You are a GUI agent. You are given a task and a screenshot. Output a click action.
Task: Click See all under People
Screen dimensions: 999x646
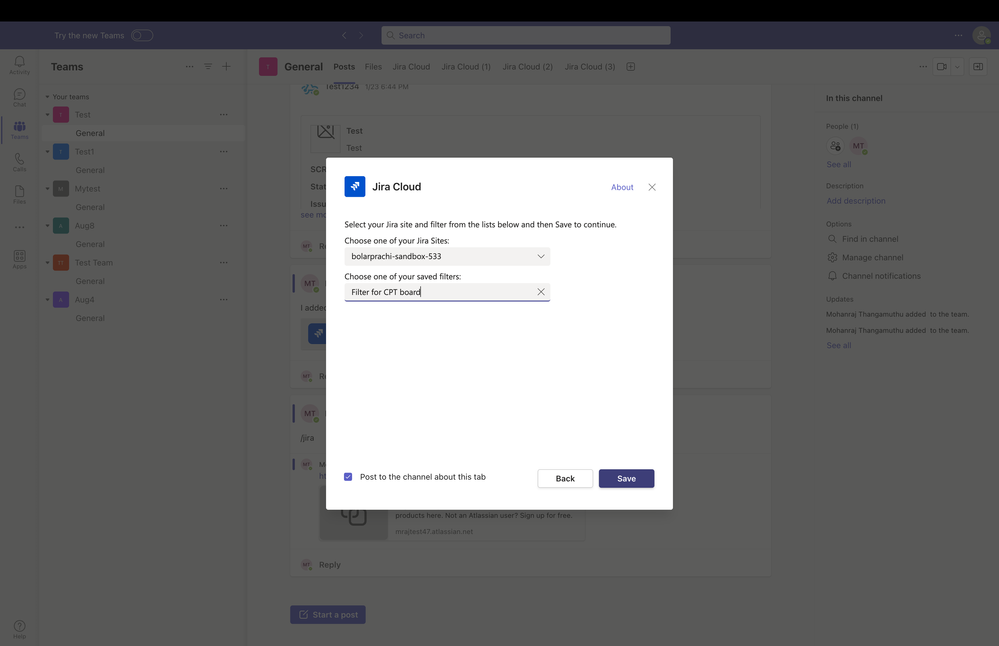pos(838,164)
